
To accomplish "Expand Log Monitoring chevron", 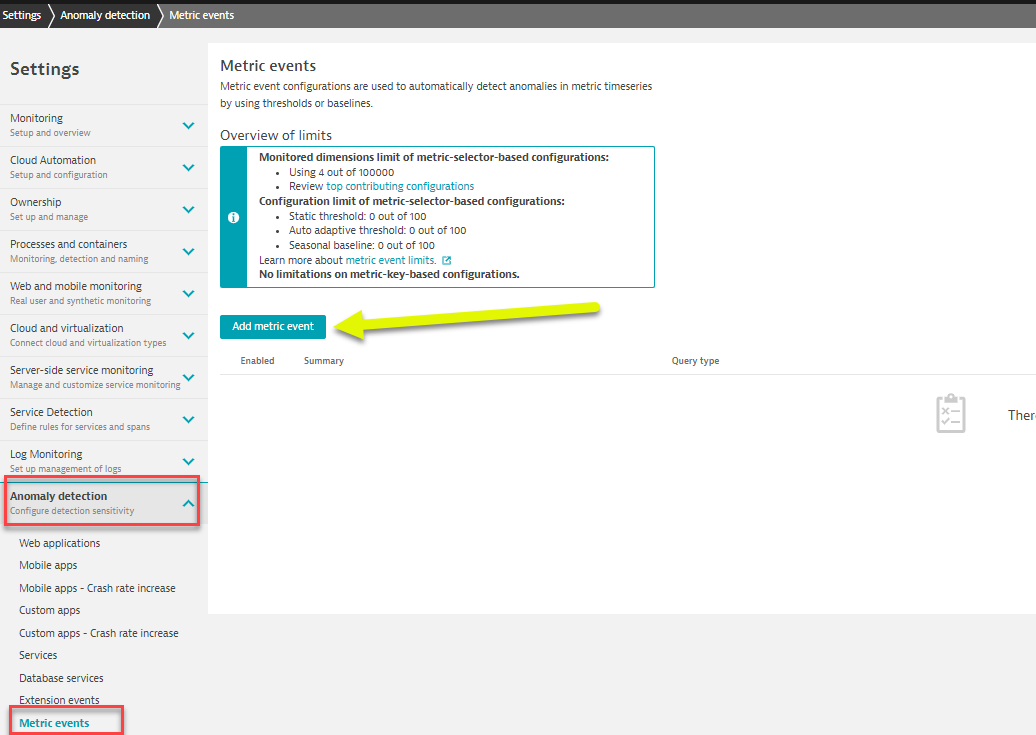I will pos(188,461).
